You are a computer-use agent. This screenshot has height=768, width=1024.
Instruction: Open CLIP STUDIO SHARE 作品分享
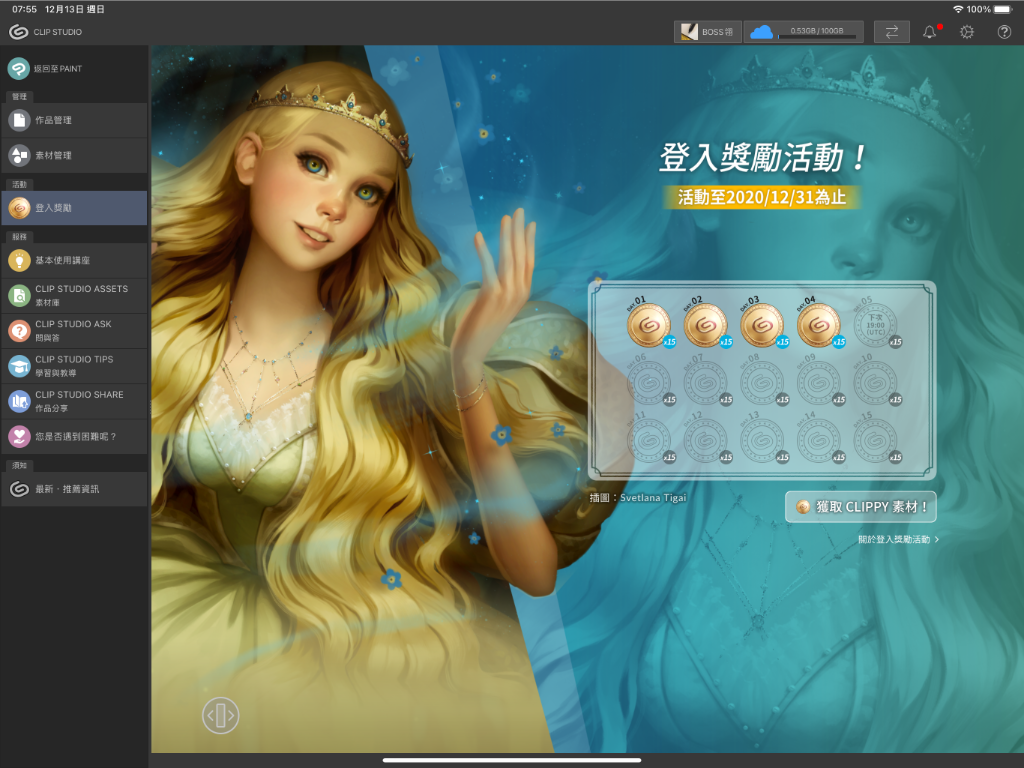74,401
